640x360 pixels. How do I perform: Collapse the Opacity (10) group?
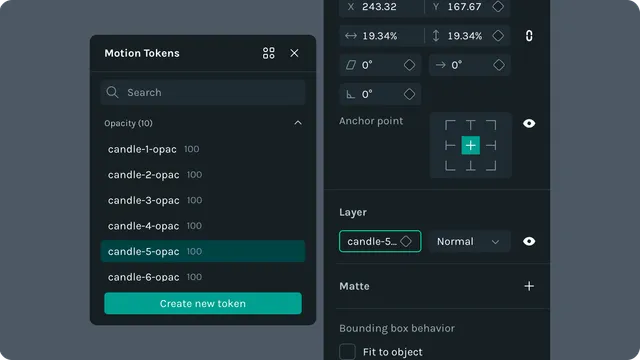point(298,123)
